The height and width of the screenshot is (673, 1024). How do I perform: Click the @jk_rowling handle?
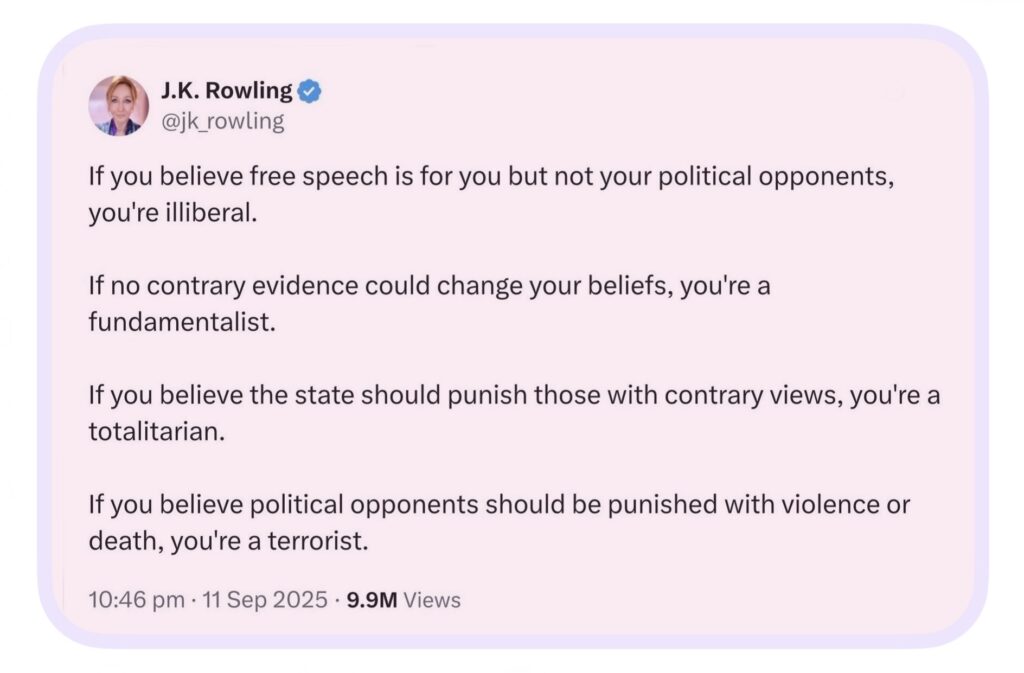pyautogui.click(x=222, y=121)
